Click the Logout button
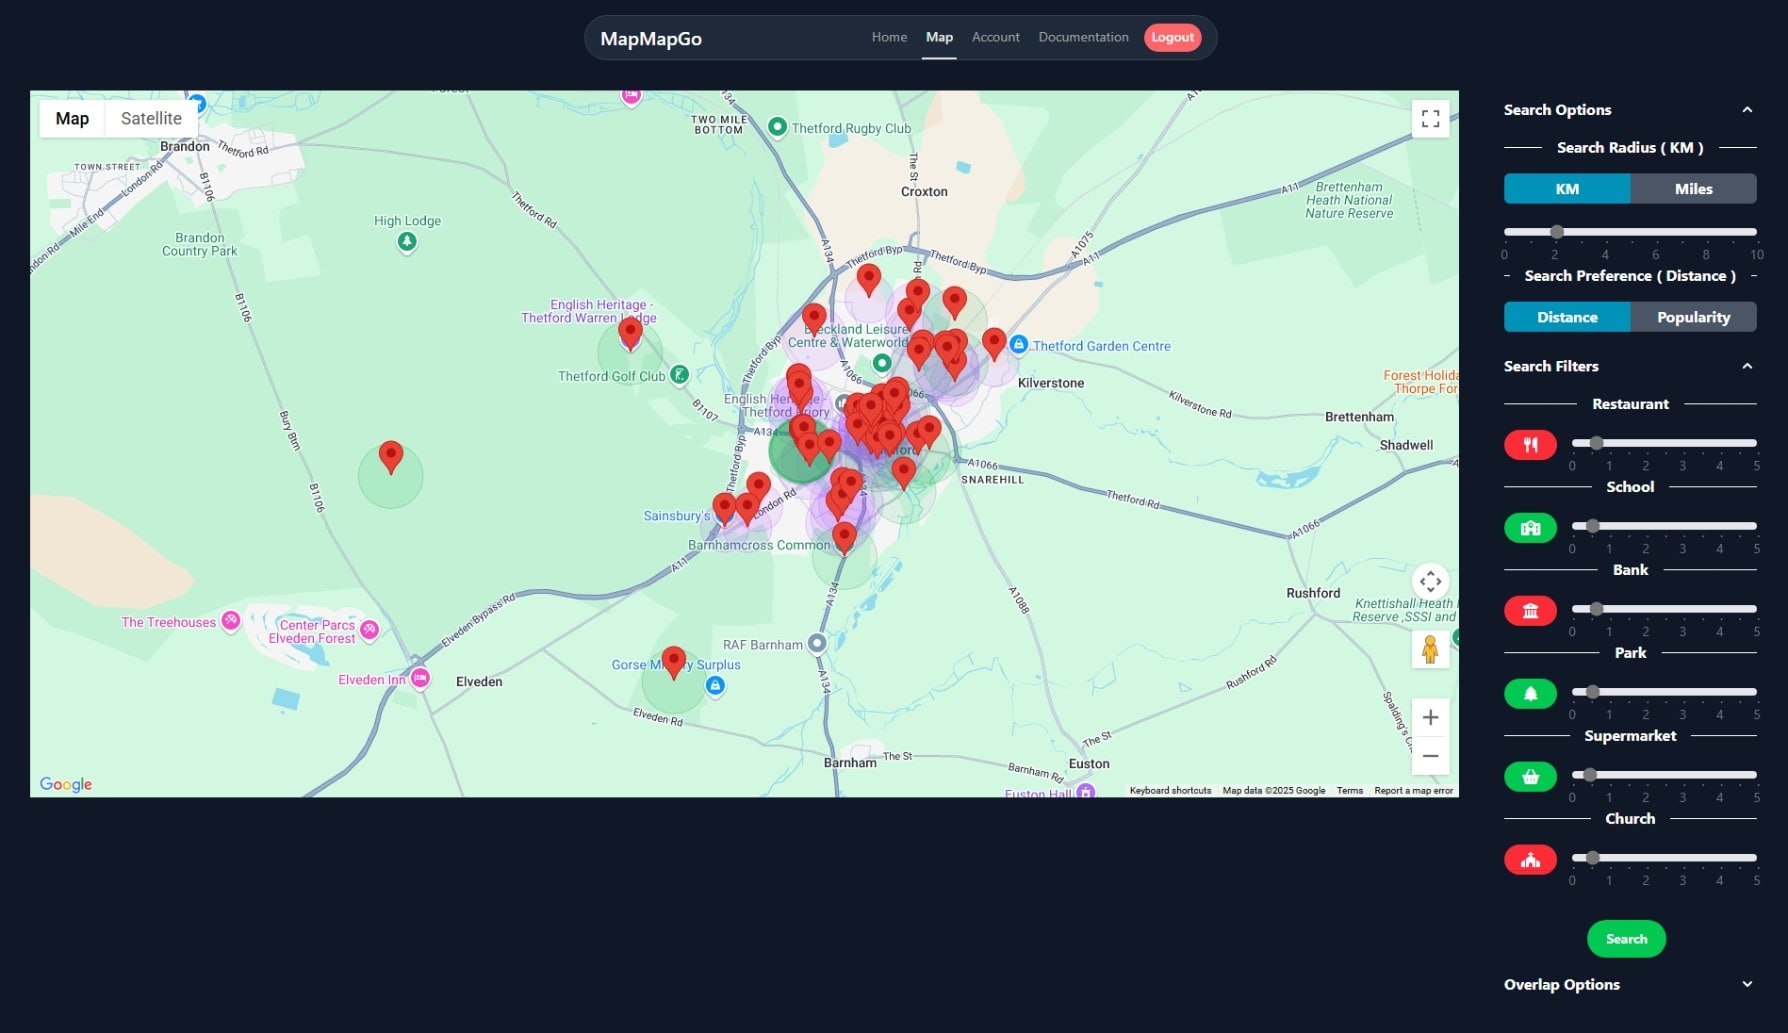The width and height of the screenshot is (1788, 1033). coord(1172,37)
